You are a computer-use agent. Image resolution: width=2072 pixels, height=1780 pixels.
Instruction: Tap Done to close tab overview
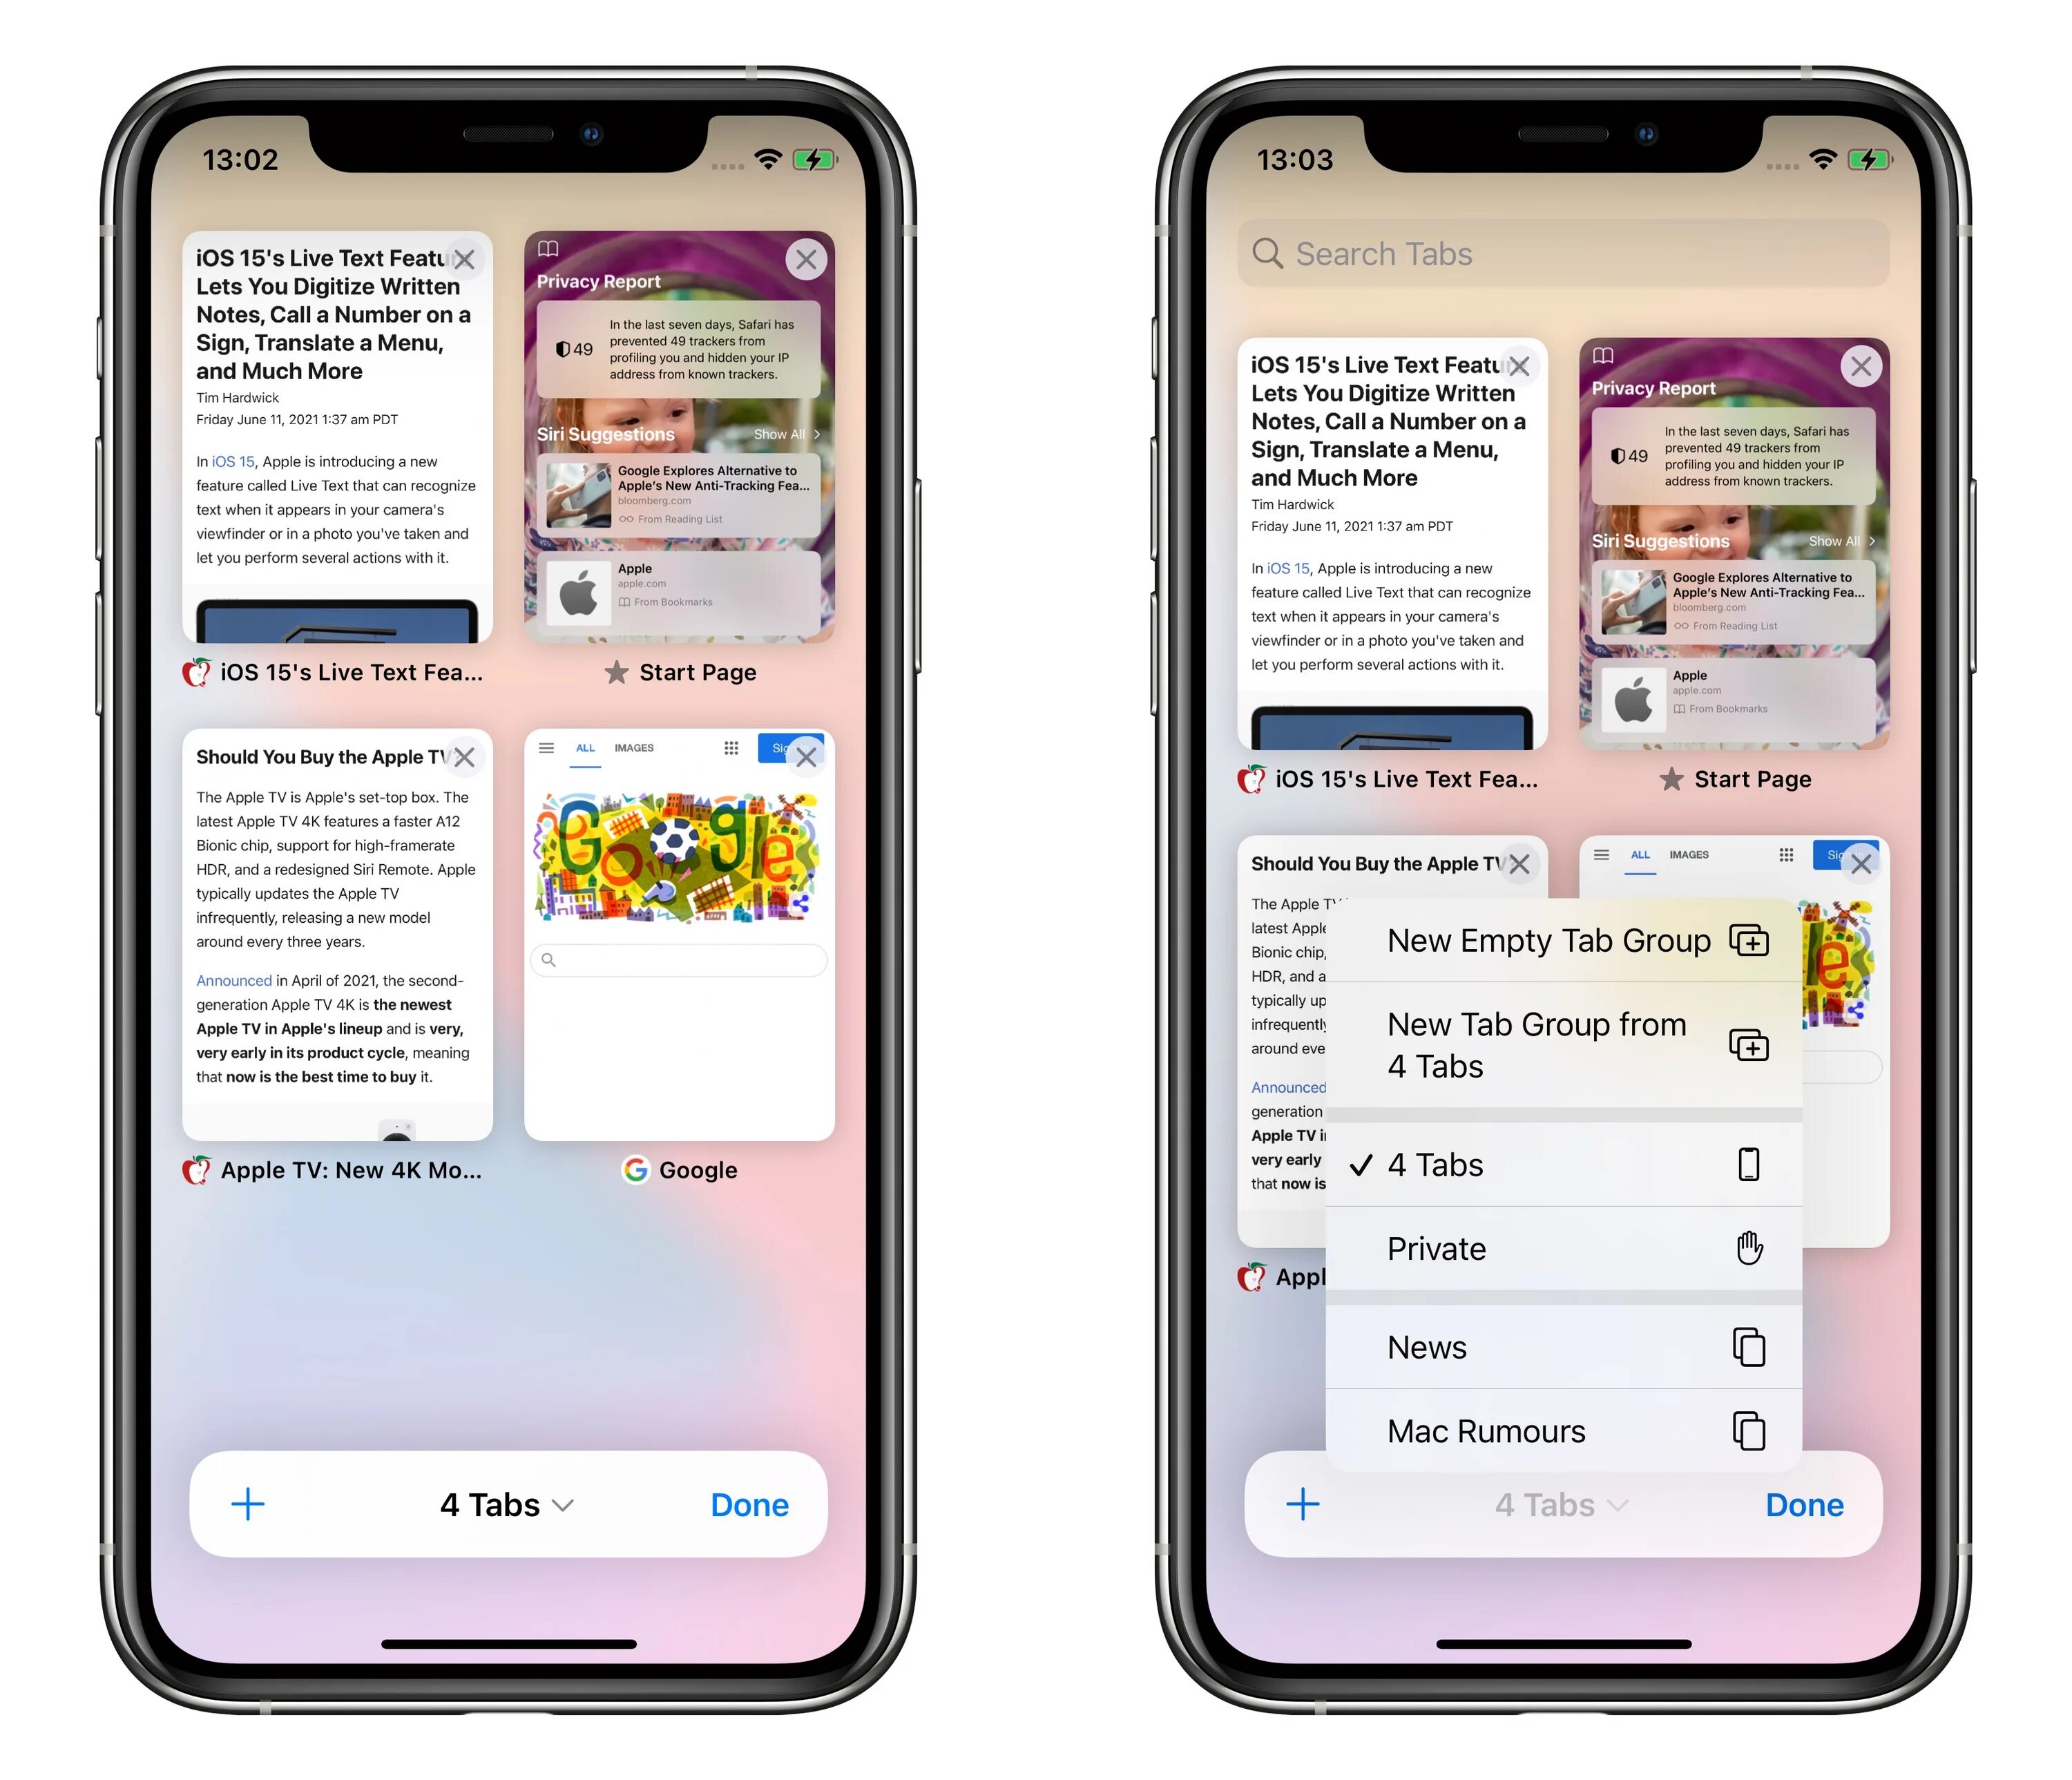(752, 1502)
